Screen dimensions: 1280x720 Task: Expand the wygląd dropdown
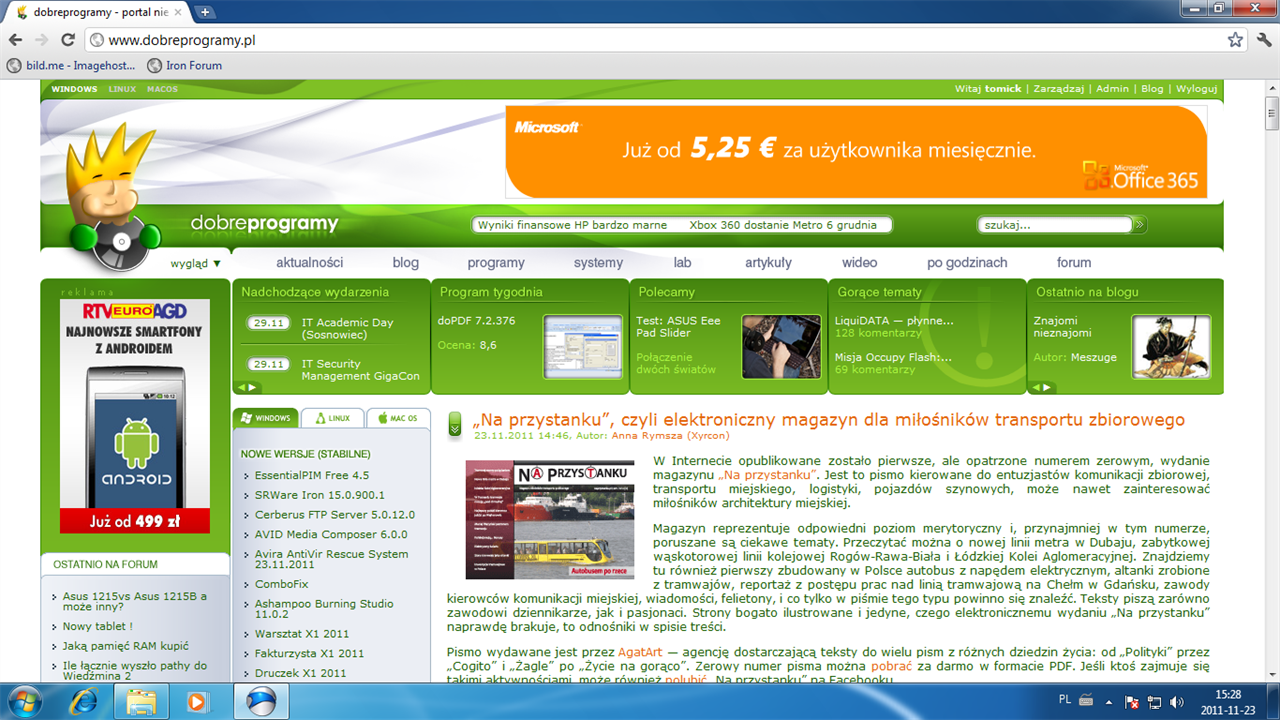196,264
